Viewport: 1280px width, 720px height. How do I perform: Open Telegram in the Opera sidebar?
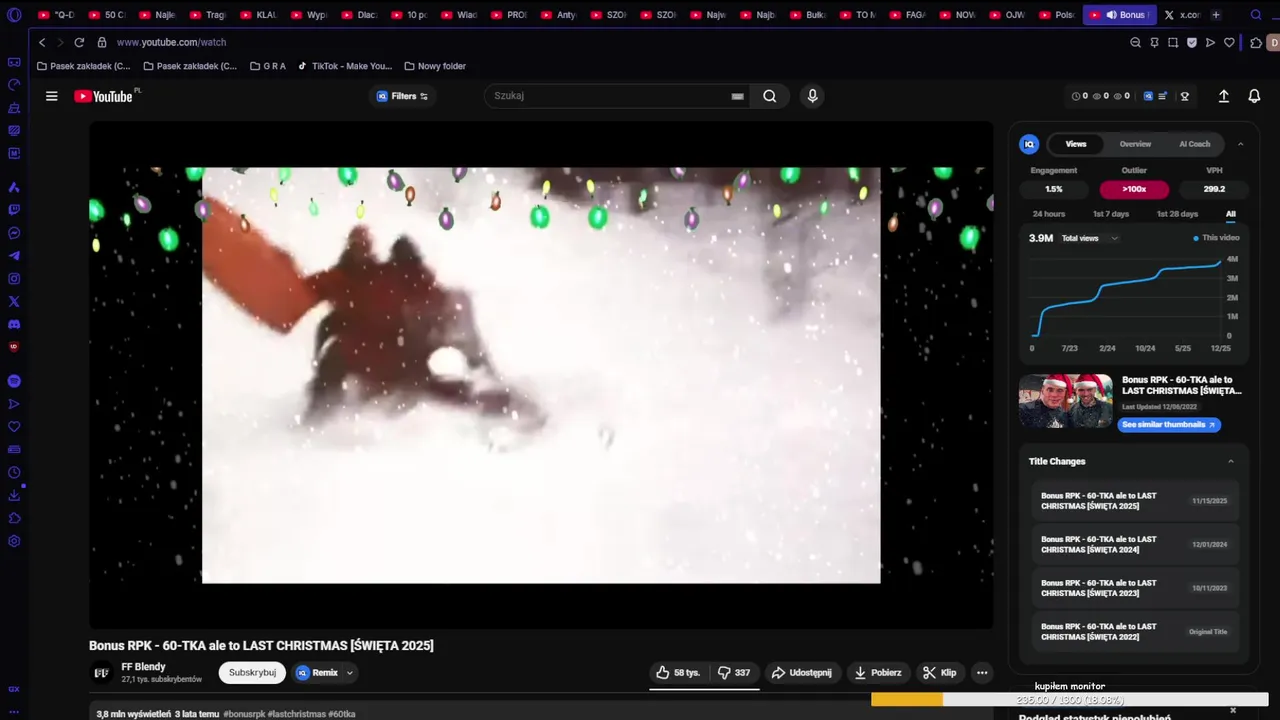pos(14,256)
